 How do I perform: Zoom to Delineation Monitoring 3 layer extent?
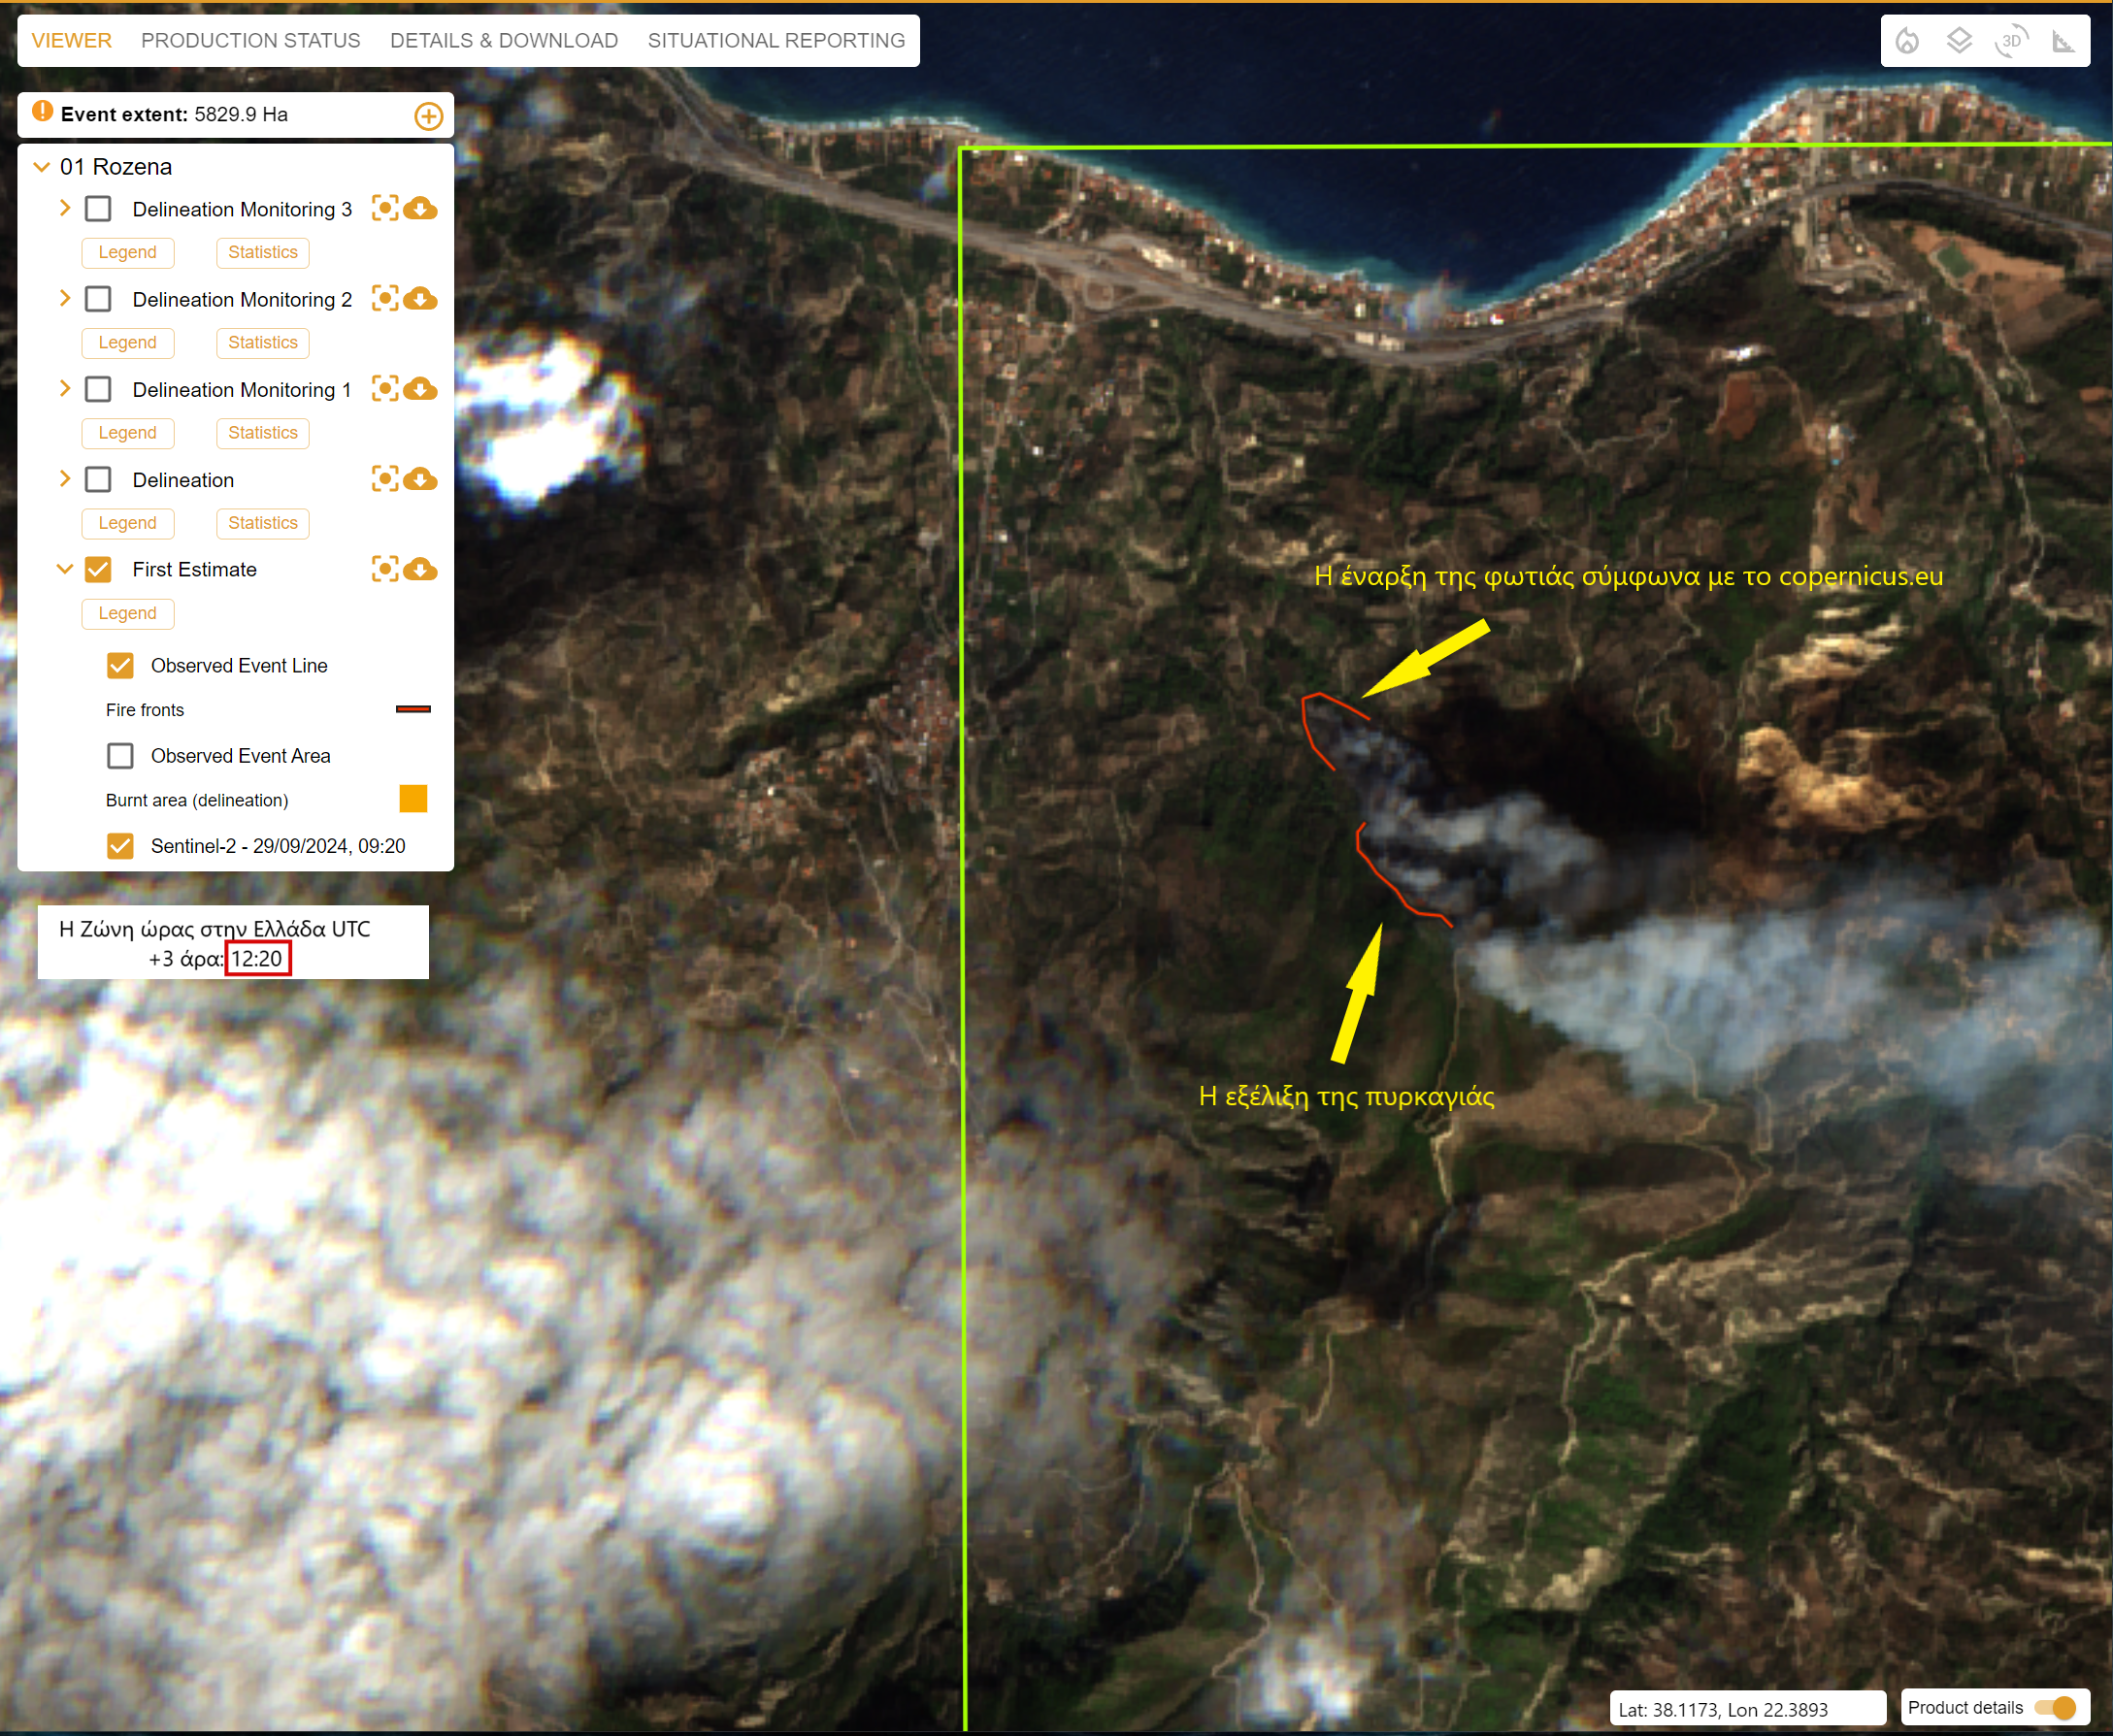click(x=385, y=208)
